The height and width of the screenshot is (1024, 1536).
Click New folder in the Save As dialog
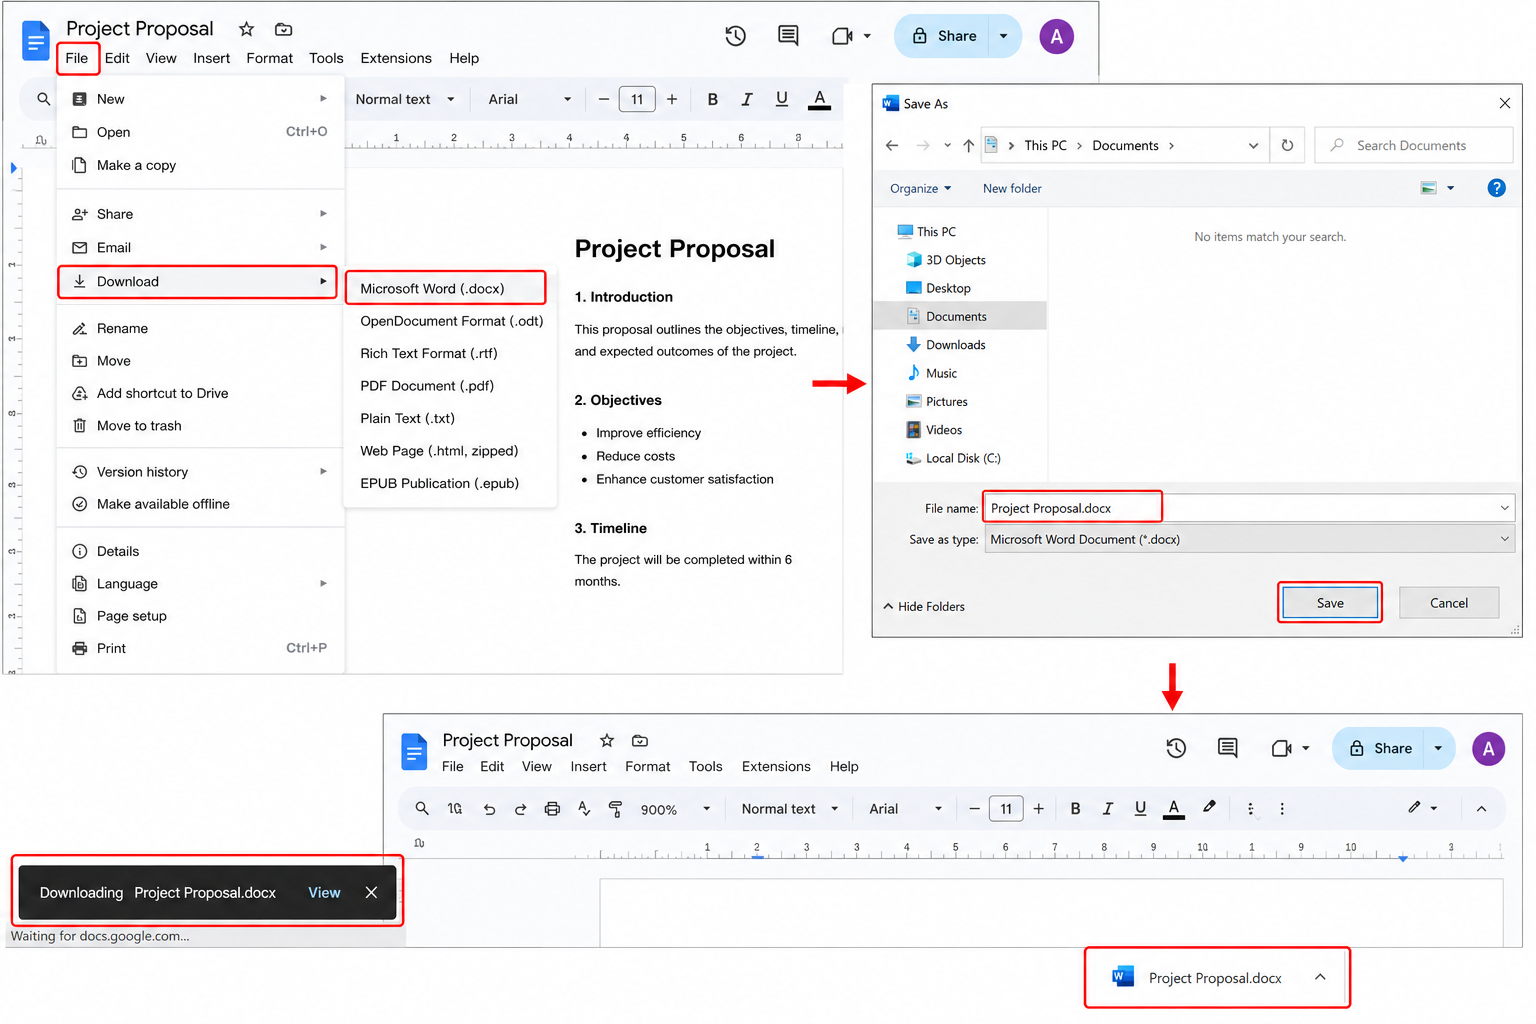click(x=1012, y=188)
